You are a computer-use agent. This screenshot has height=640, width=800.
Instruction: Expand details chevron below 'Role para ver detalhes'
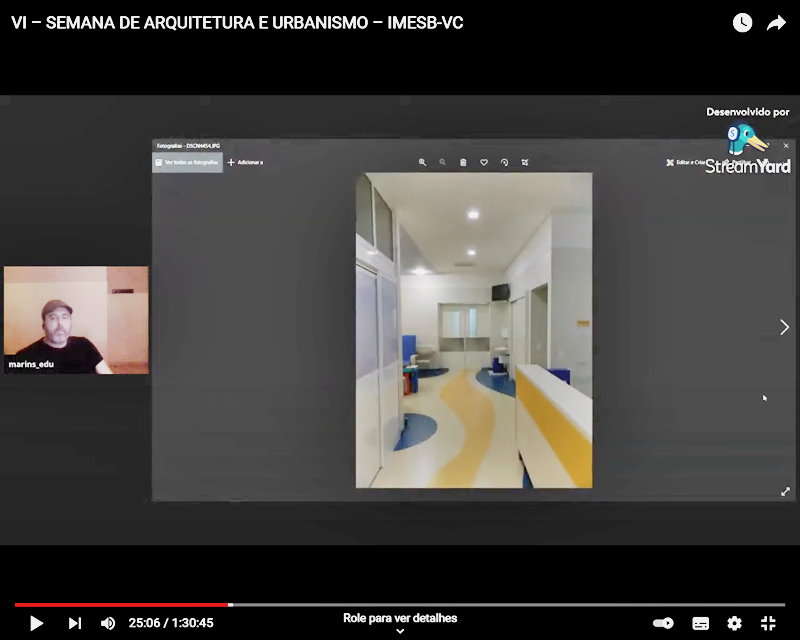pyautogui.click(x=401, y=631)
